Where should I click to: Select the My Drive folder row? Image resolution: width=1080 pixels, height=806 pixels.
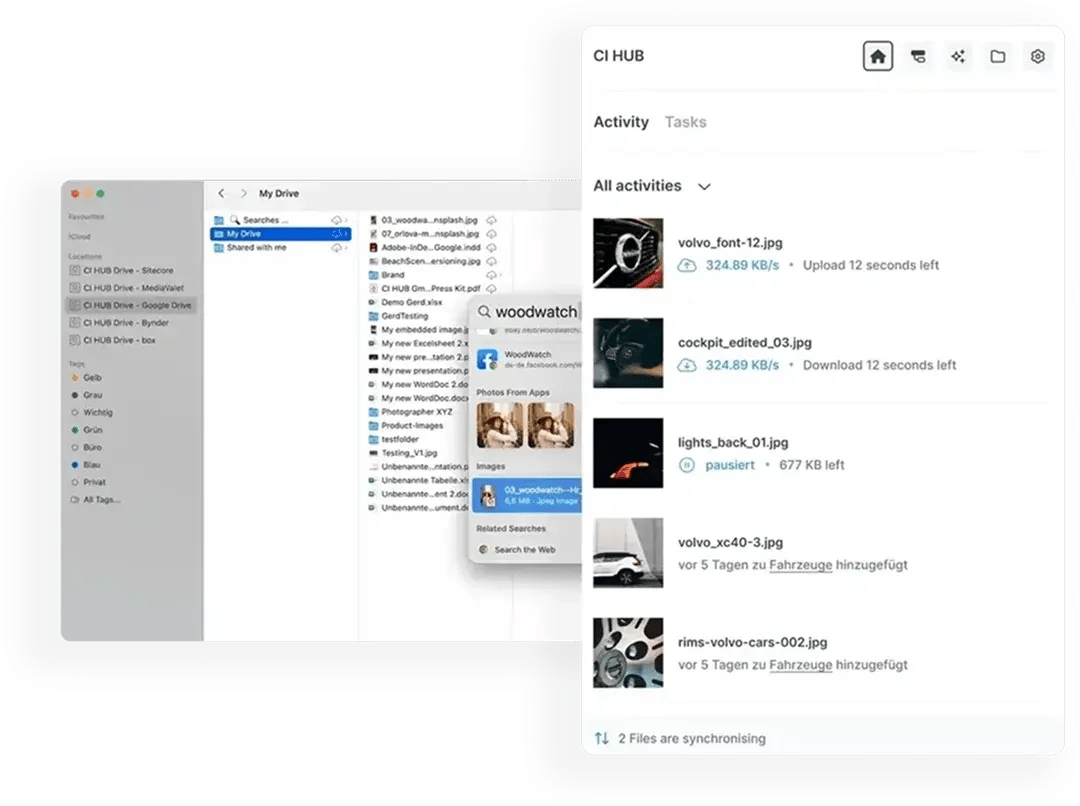[x=280, y=234]
